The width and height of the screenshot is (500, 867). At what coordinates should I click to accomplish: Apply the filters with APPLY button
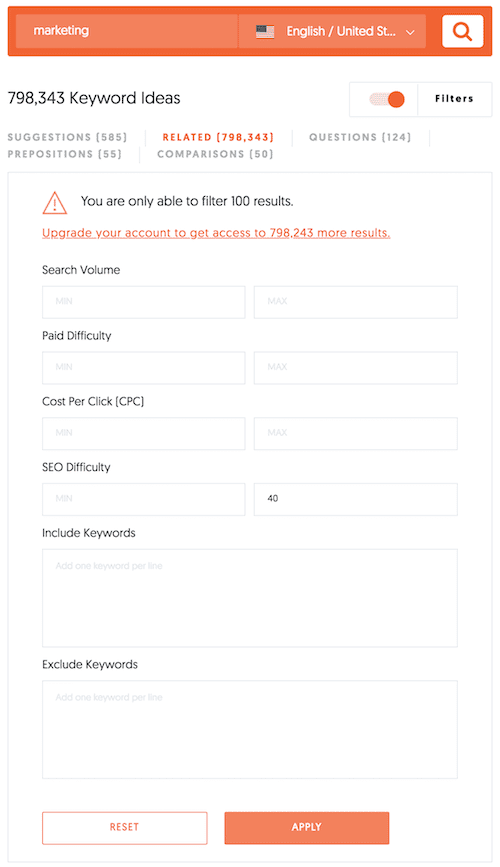(306, 827)
